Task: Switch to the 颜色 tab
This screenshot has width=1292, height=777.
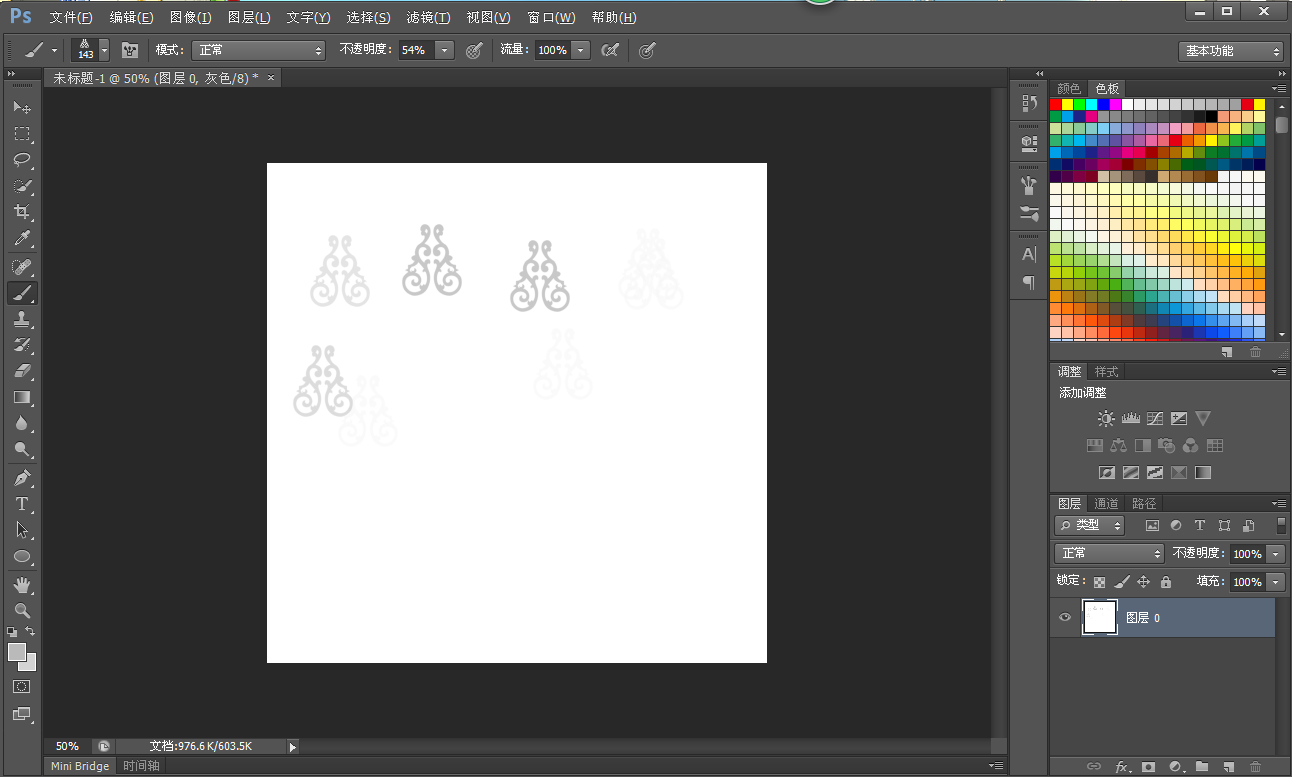Action: tap(1069, 89)
